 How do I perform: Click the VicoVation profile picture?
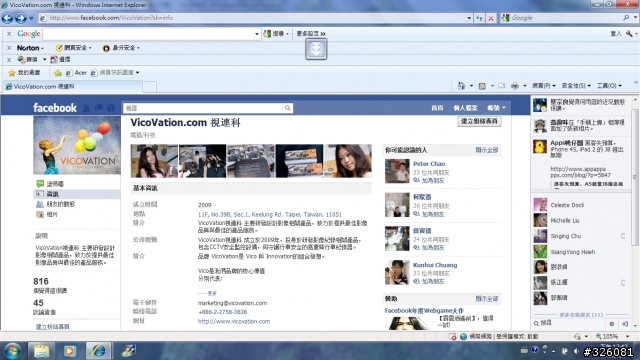click(77, 145)
